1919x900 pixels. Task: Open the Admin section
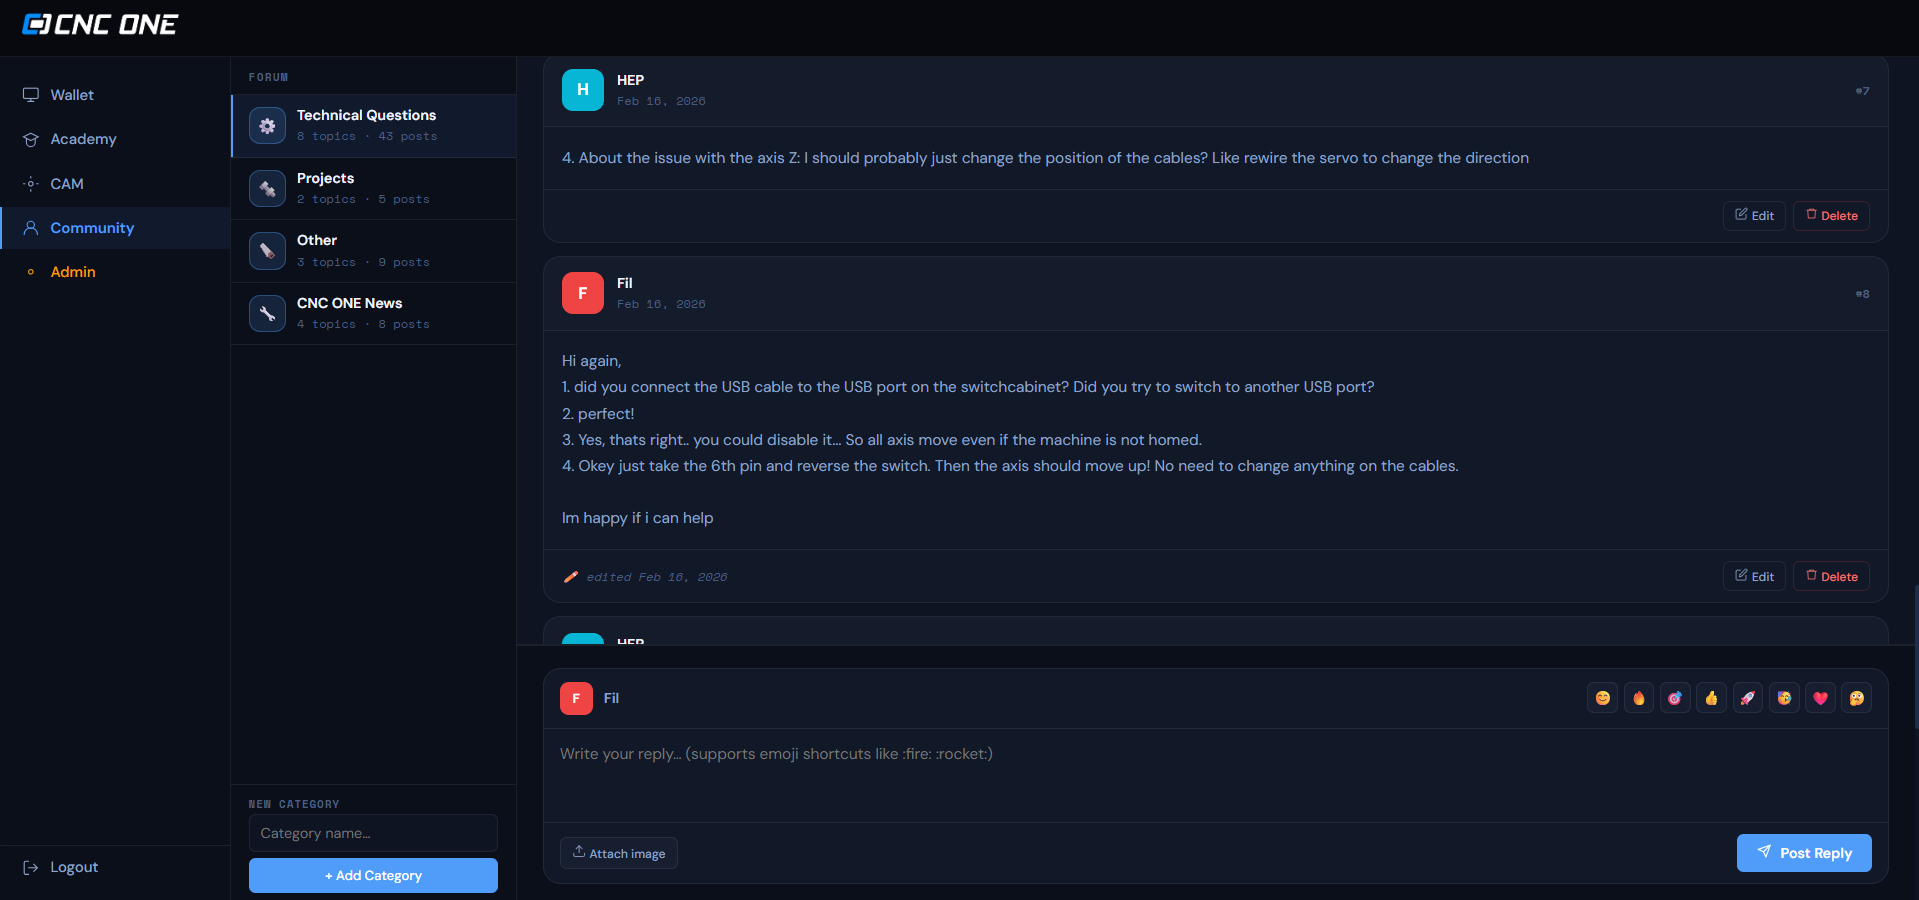tap(73, 271)
